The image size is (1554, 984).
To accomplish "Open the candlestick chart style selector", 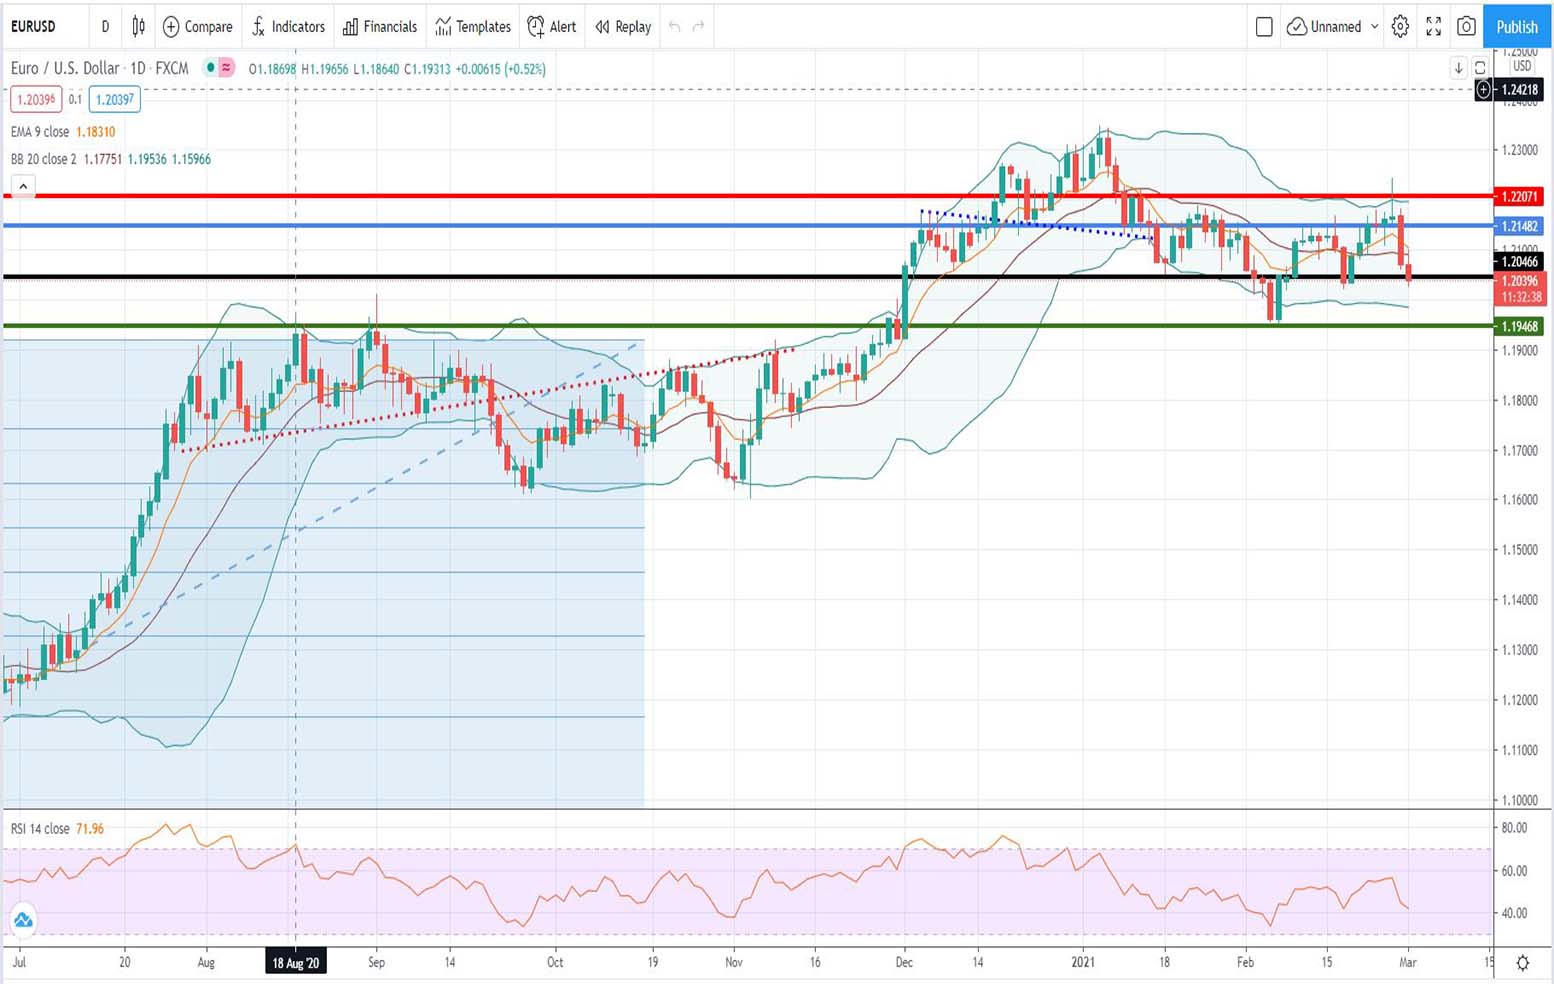I will (139, 27).
